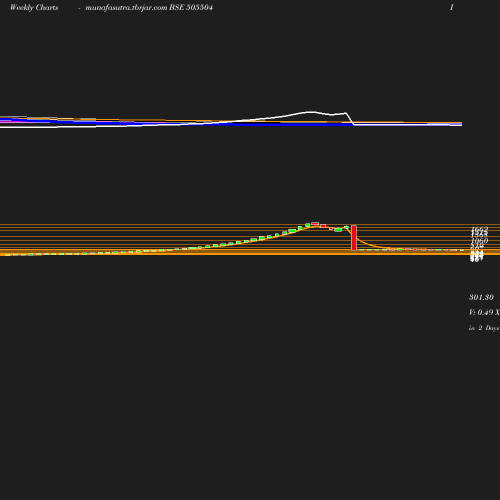This screenshot has height=500, width=500.
Task: Click the white indicator line's peak
Action: coord(311,112)
